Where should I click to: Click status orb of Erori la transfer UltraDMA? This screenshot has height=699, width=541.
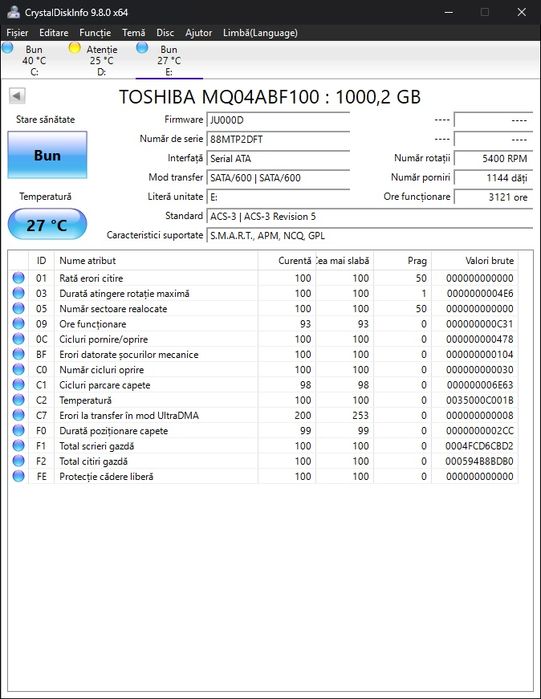click(x=18, y=415)
